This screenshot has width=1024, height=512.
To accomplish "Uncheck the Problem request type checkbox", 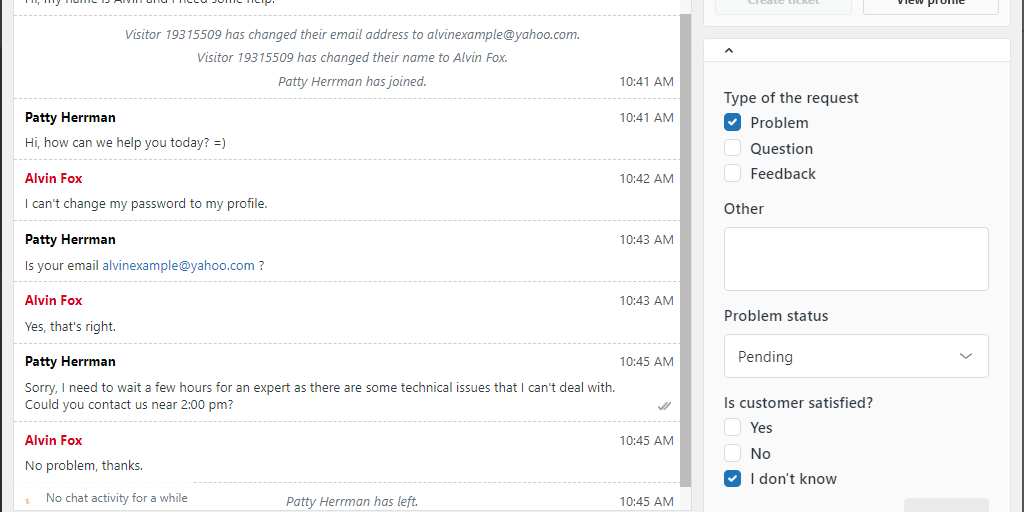I will [x=732, y=123].
